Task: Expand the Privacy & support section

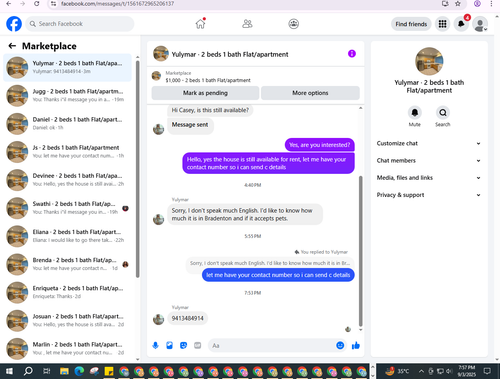Action: coord(429,195)
